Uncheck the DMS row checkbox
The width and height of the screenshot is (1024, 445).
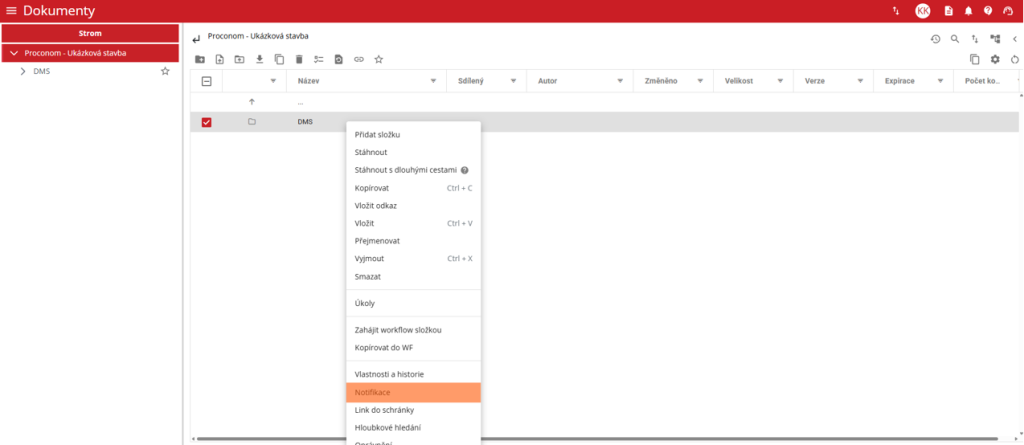point(207,122)
